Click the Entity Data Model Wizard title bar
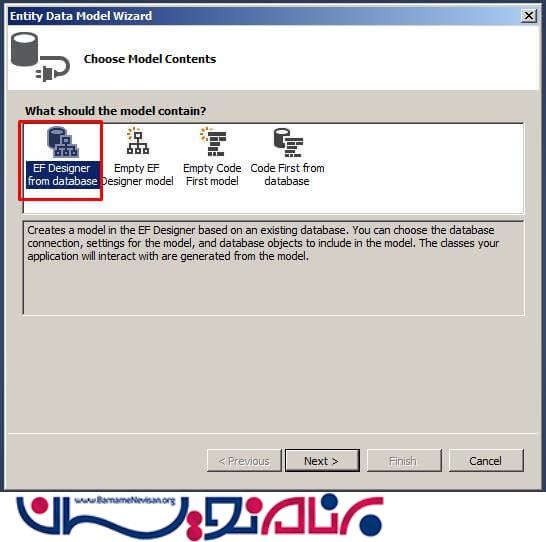 (x=265, y=16)
